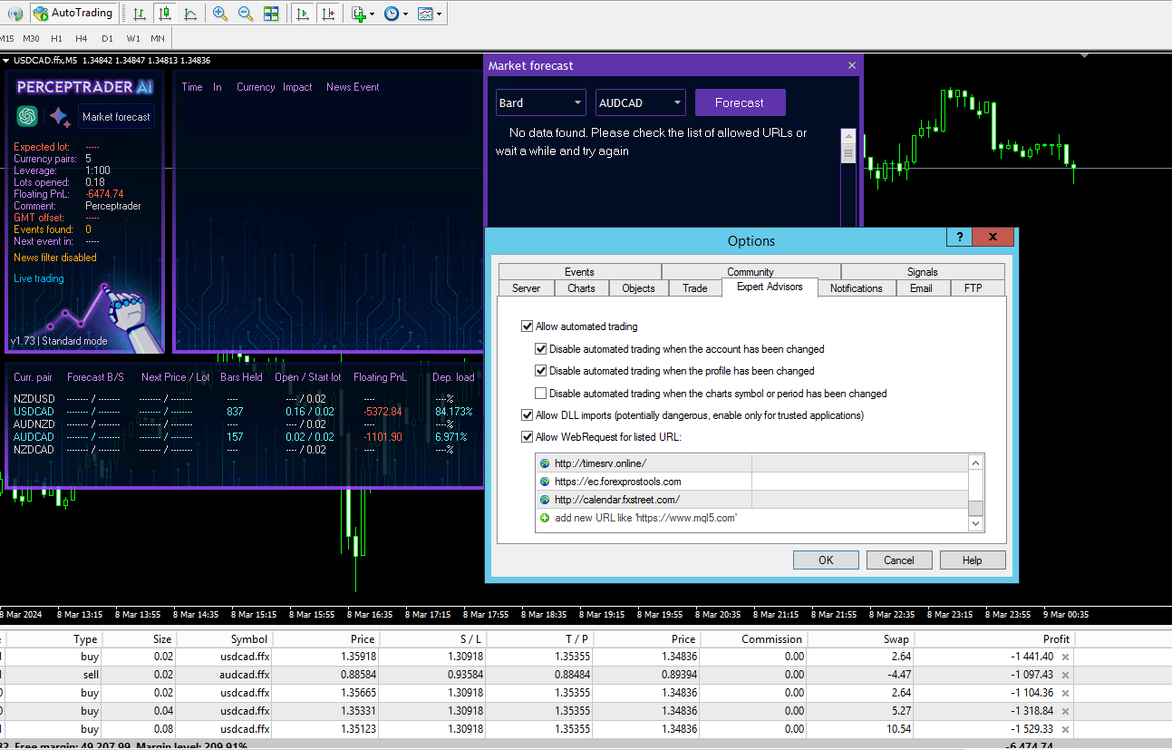Open the Charts tab in Options
The image size is (1172, 750).
581,288
